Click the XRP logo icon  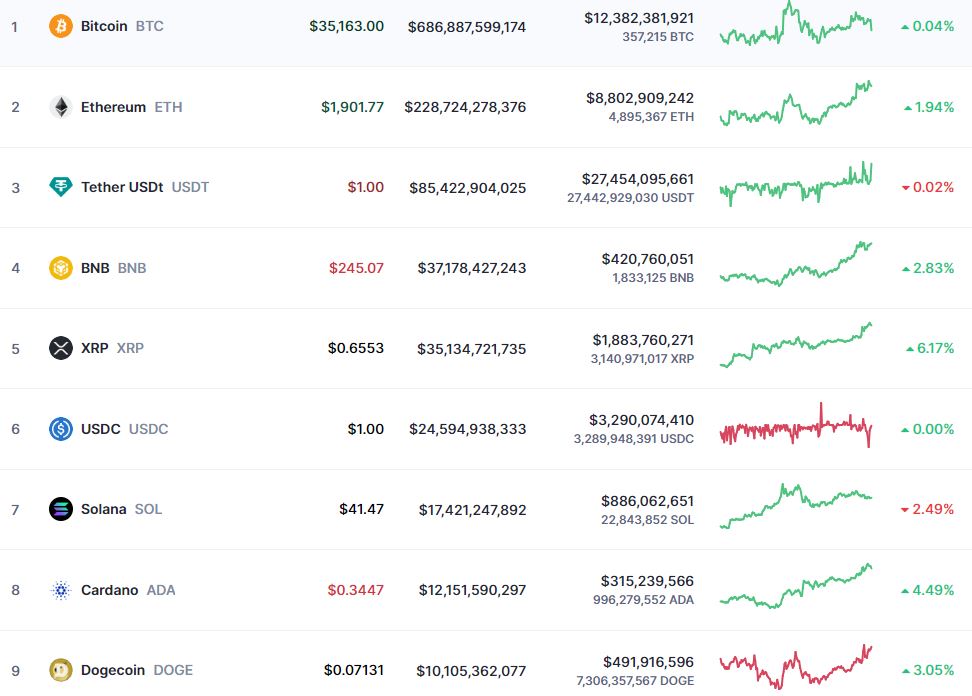point(61,348)
